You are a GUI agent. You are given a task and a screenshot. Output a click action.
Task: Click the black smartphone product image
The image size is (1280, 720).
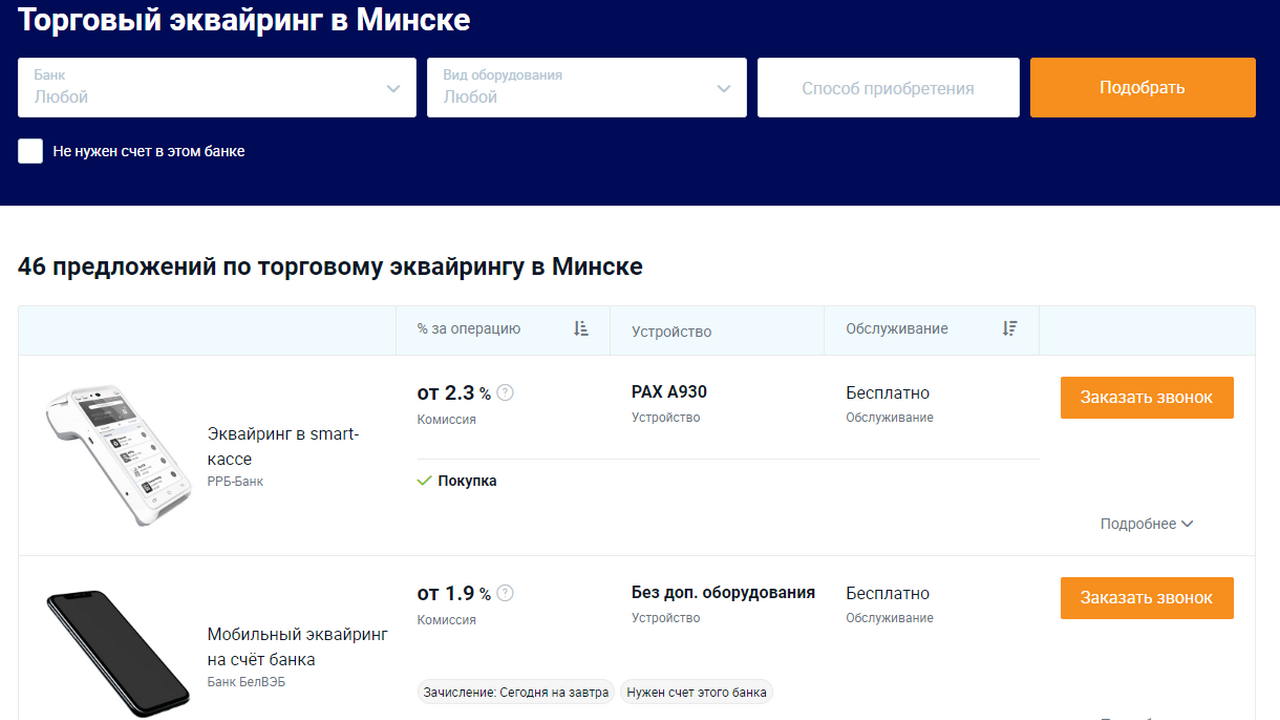[x=117, y=650]
